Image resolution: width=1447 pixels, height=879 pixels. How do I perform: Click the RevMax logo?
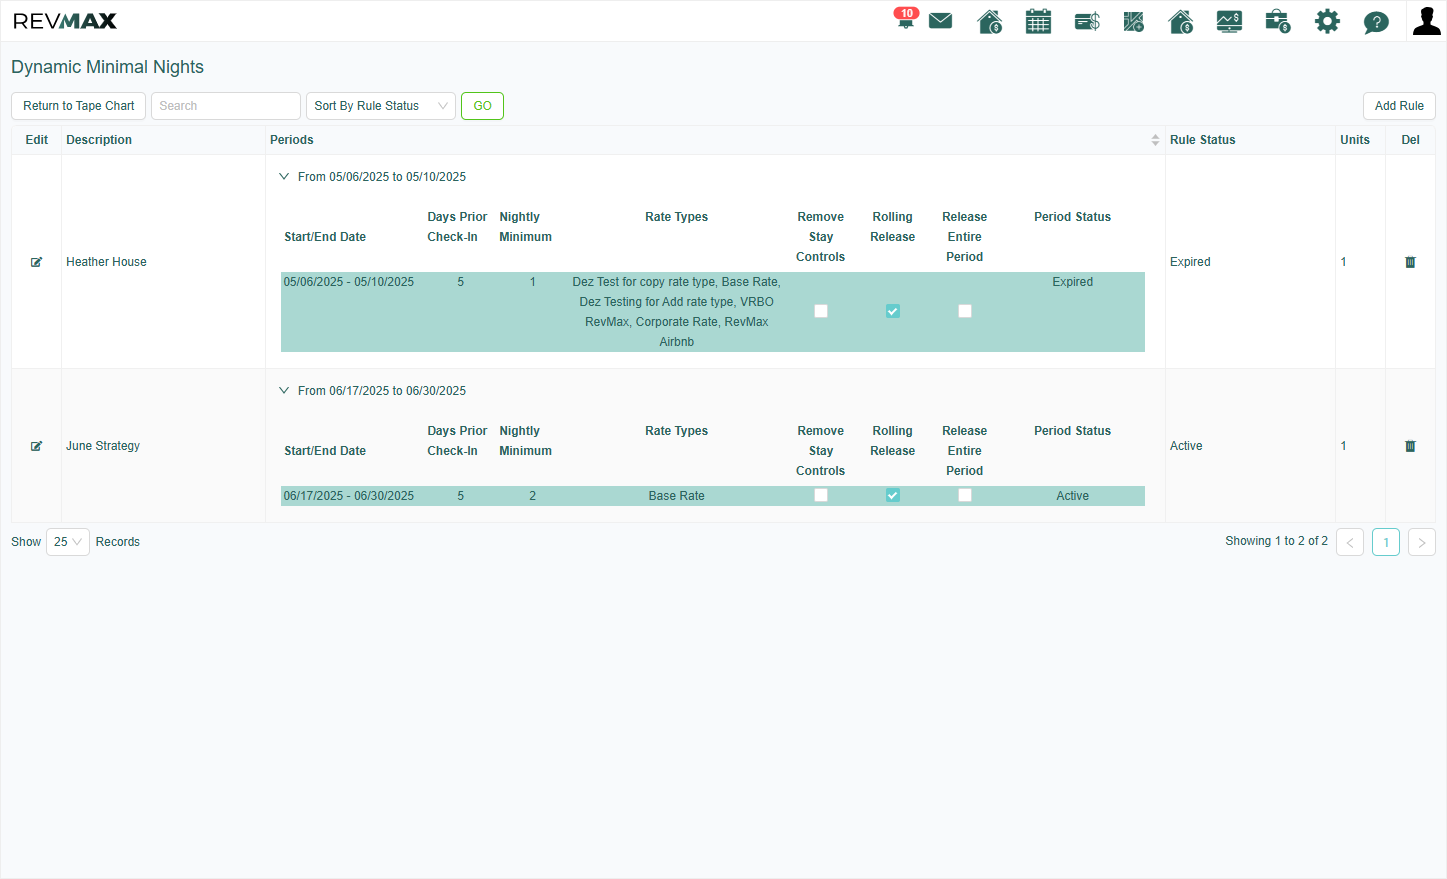[x=65, y=21]
